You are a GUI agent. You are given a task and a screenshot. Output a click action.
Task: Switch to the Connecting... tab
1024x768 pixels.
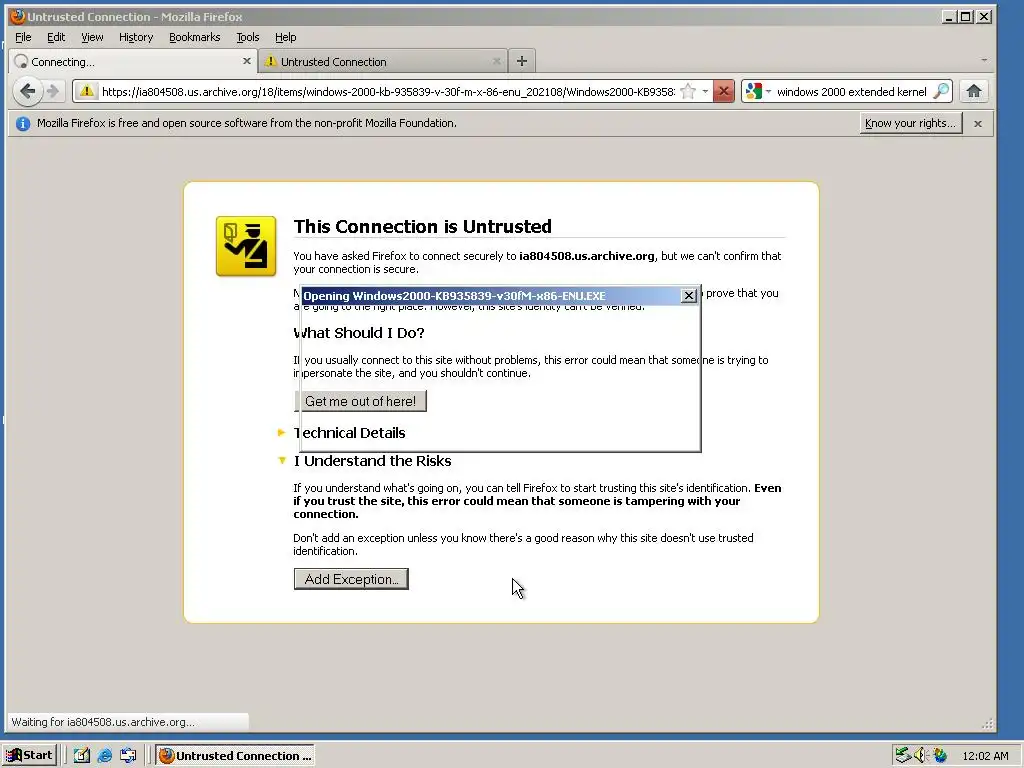point(133,61)
